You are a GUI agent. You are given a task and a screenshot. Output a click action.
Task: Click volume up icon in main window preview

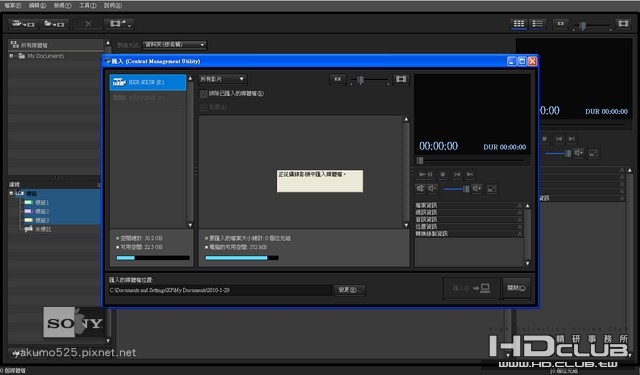click(x=579, y=153)
